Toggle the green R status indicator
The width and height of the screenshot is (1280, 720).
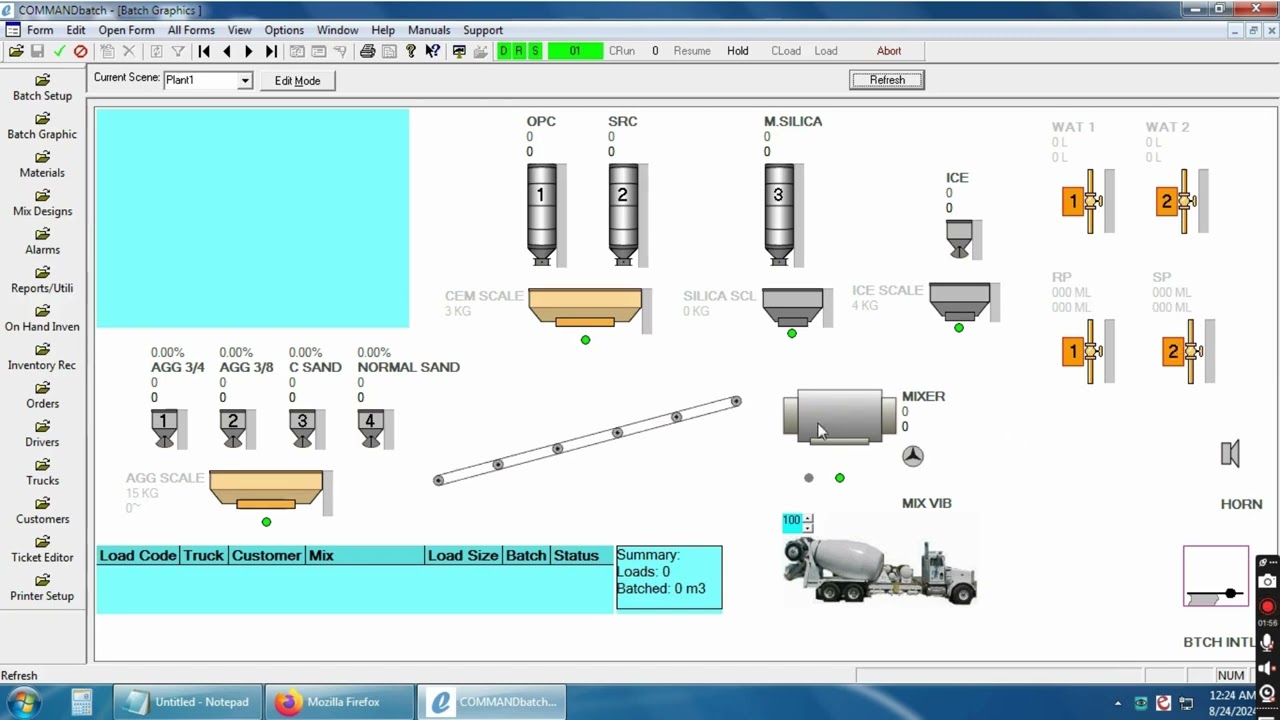(x=519, y=51)
